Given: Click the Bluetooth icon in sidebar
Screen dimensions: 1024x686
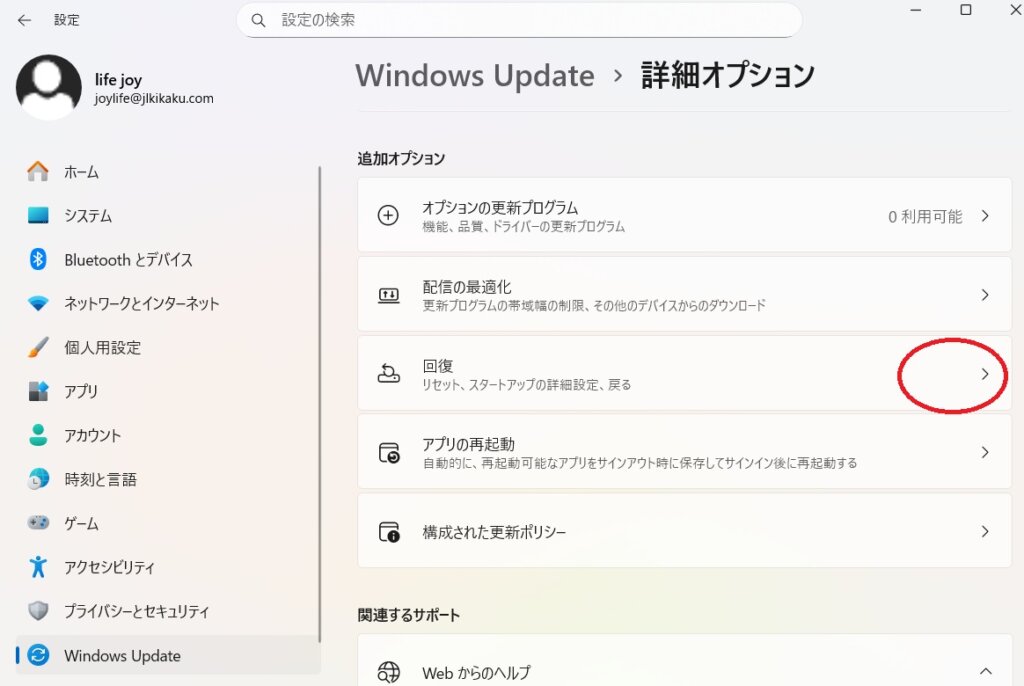Looking at the screenshot, I should point(38,260).
